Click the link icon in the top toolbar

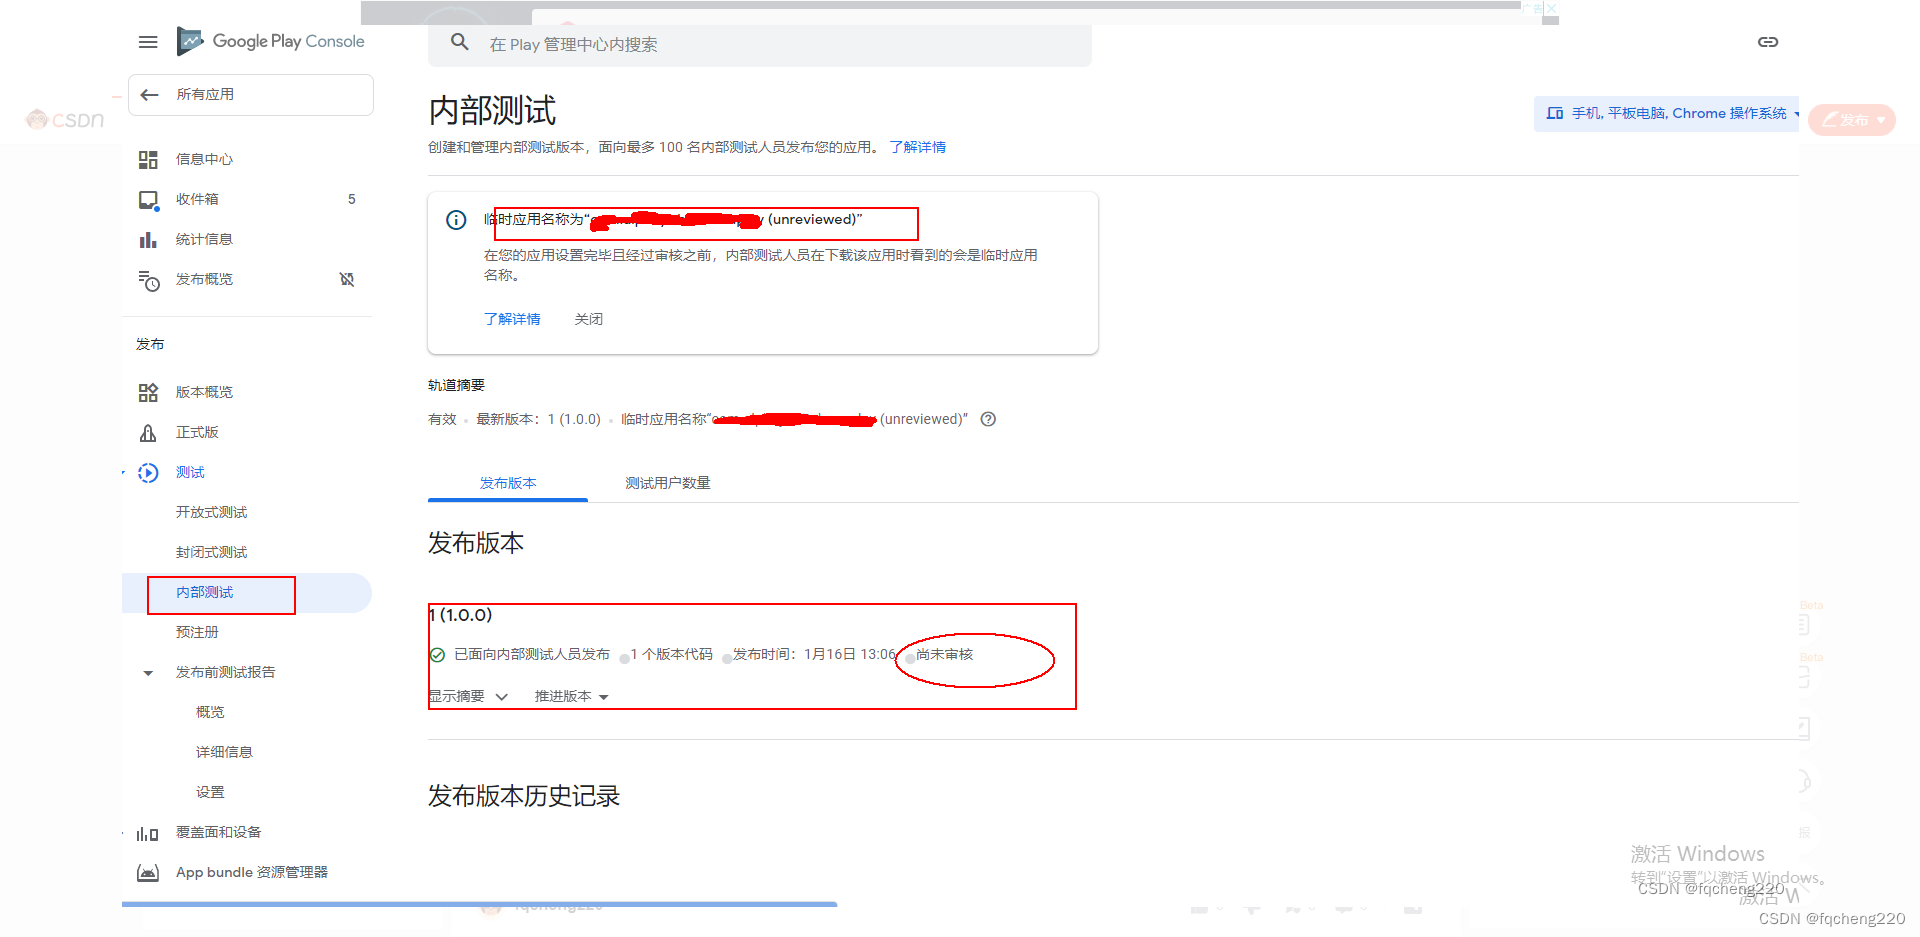tap(1768, 42)
